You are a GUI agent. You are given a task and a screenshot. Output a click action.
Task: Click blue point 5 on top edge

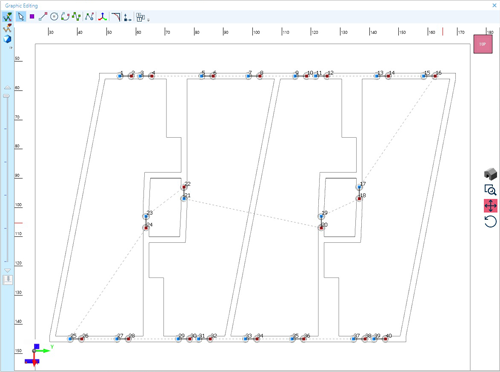click(x=202, y=76)
